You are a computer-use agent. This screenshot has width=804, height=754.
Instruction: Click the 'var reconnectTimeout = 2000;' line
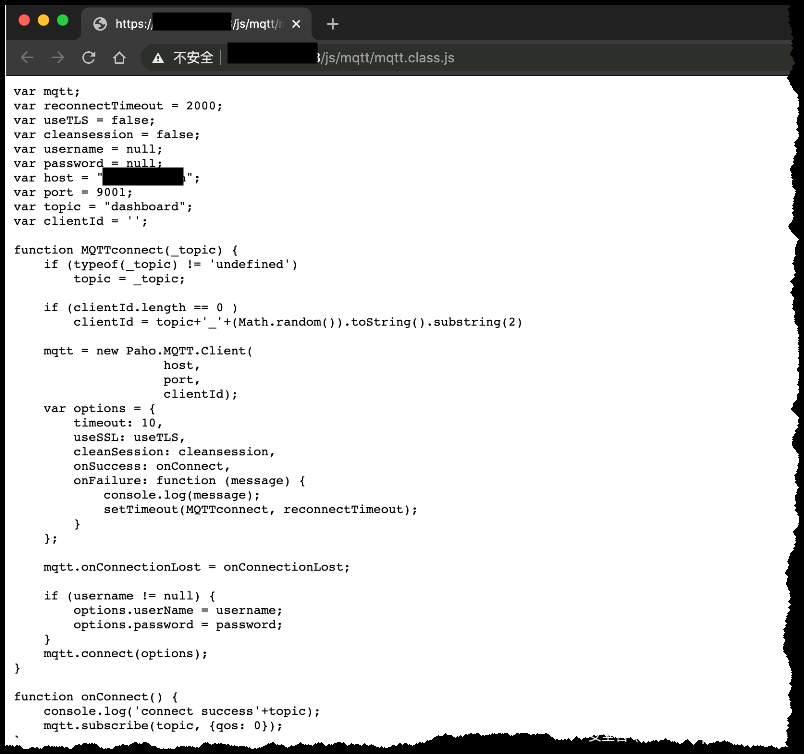118,106
